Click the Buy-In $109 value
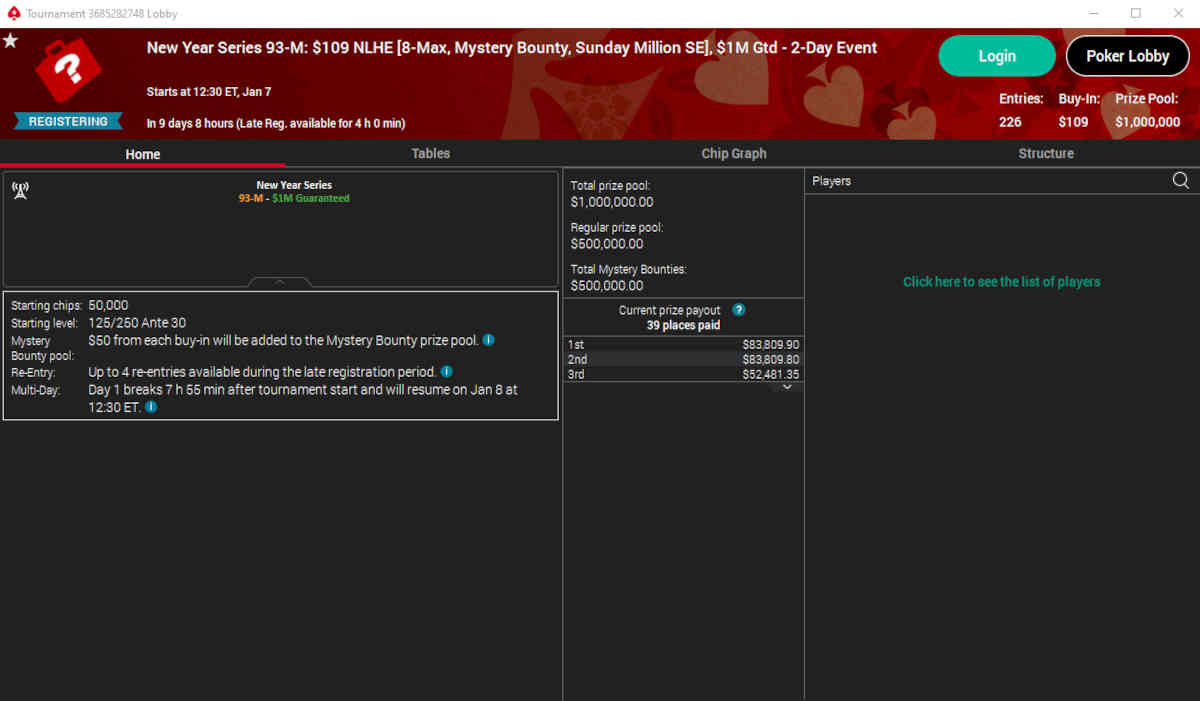 [1073, 122]
